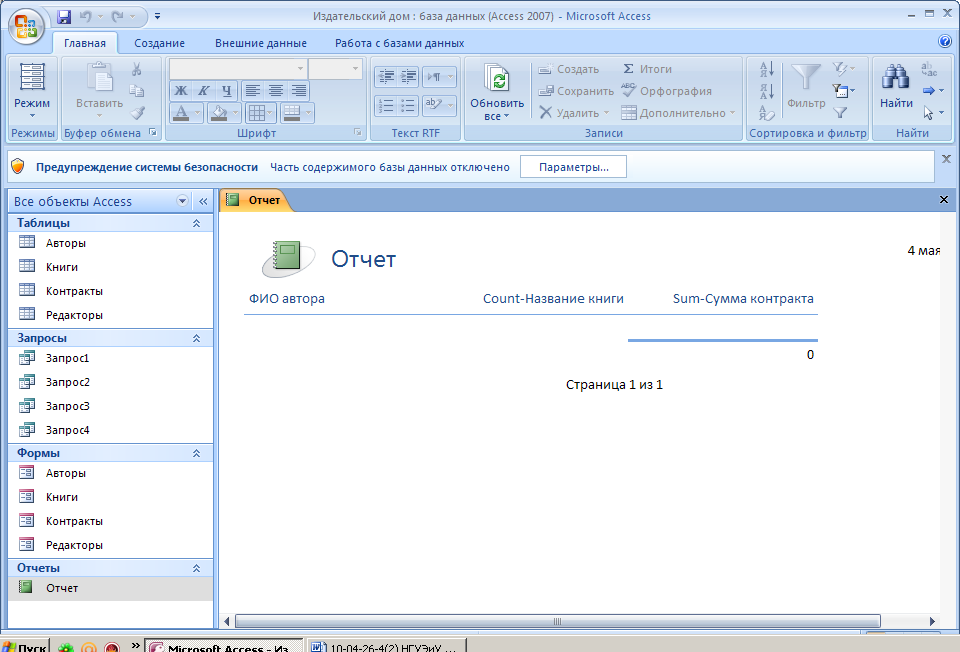
Task: Click the increase indent icon
Action: (x=408, y=77)
